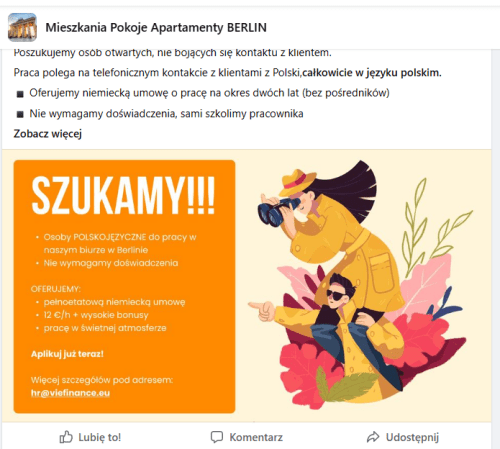Click the thumbs-up Like icon

tap(66, 437)
